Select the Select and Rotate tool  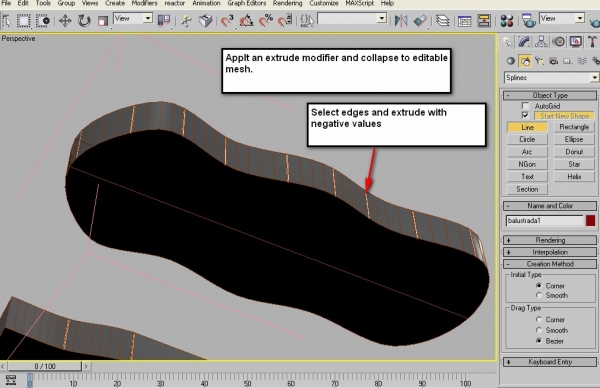84,20
